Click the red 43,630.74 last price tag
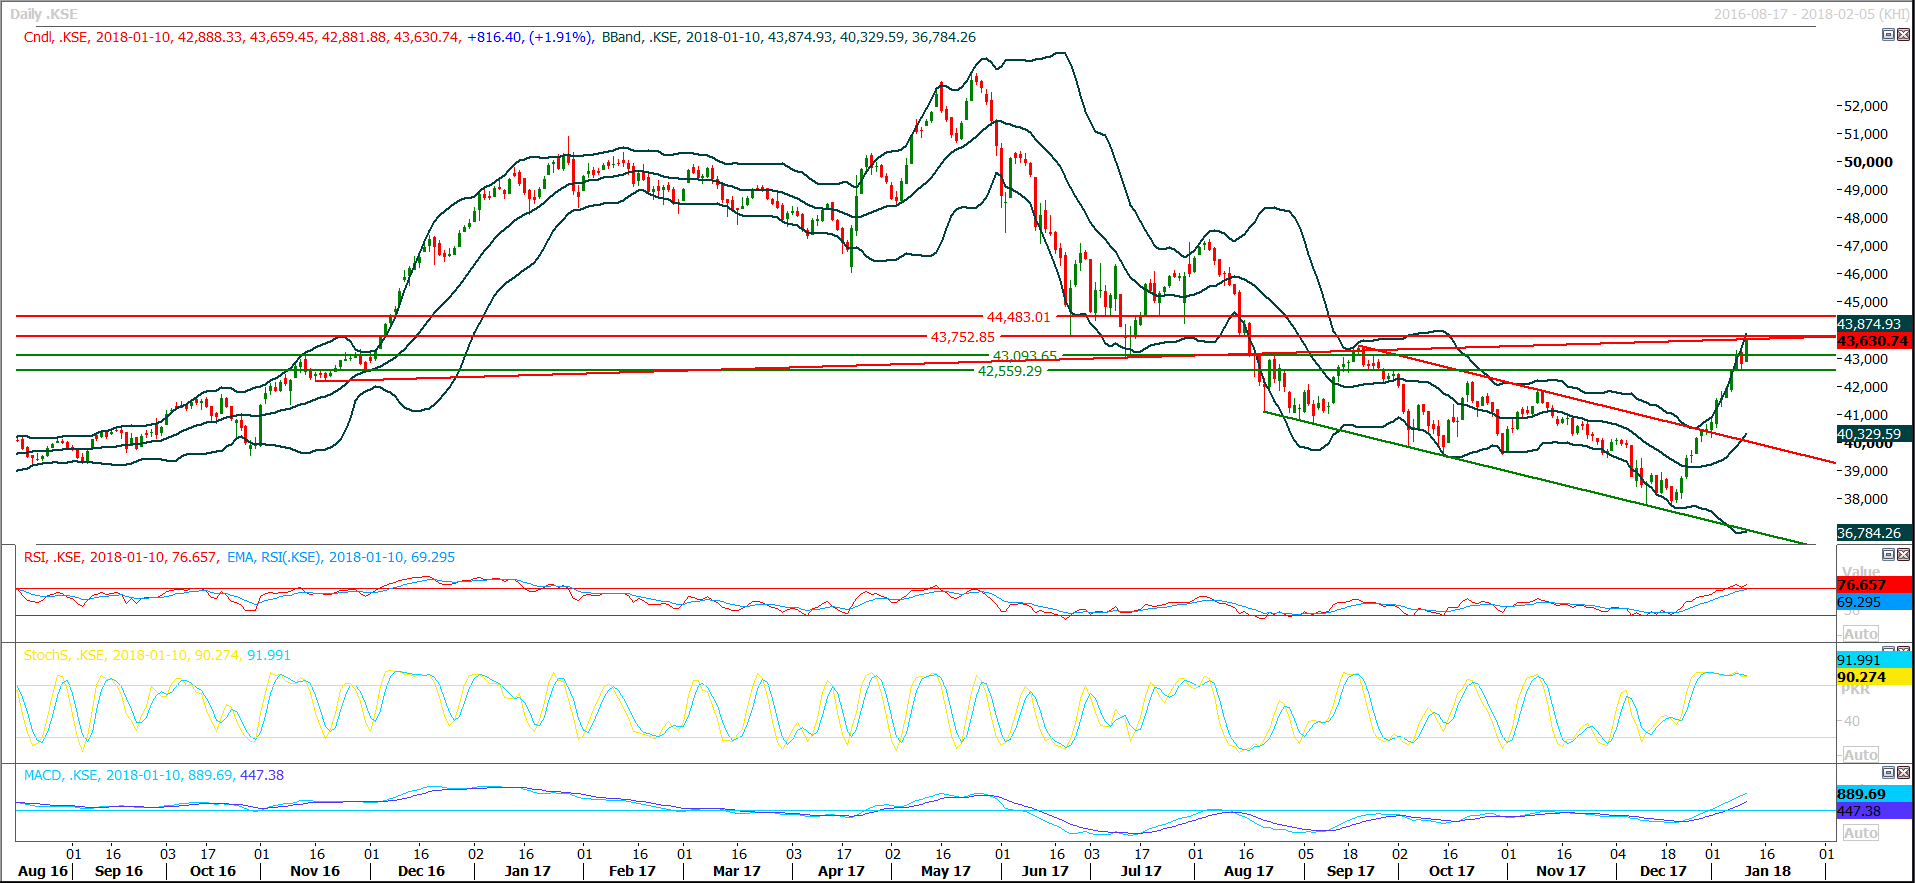 pos(1872,341)
